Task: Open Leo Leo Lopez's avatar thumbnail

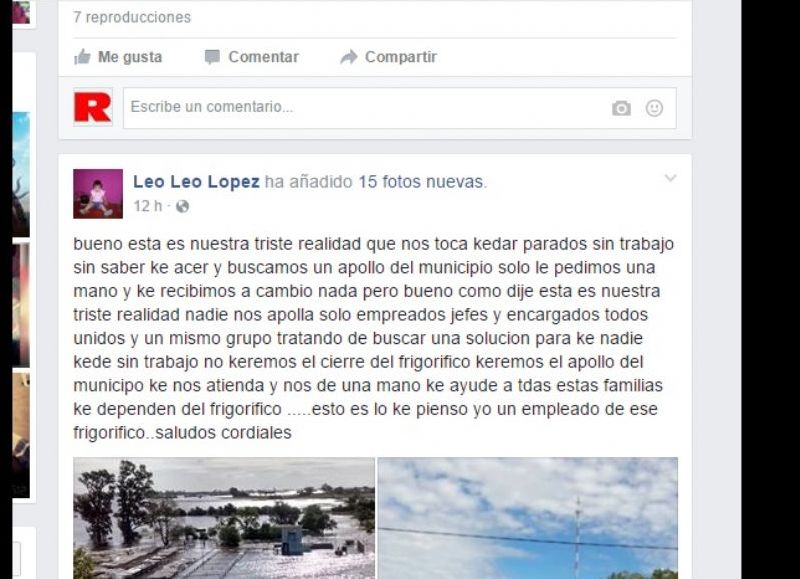Action: 98,194
